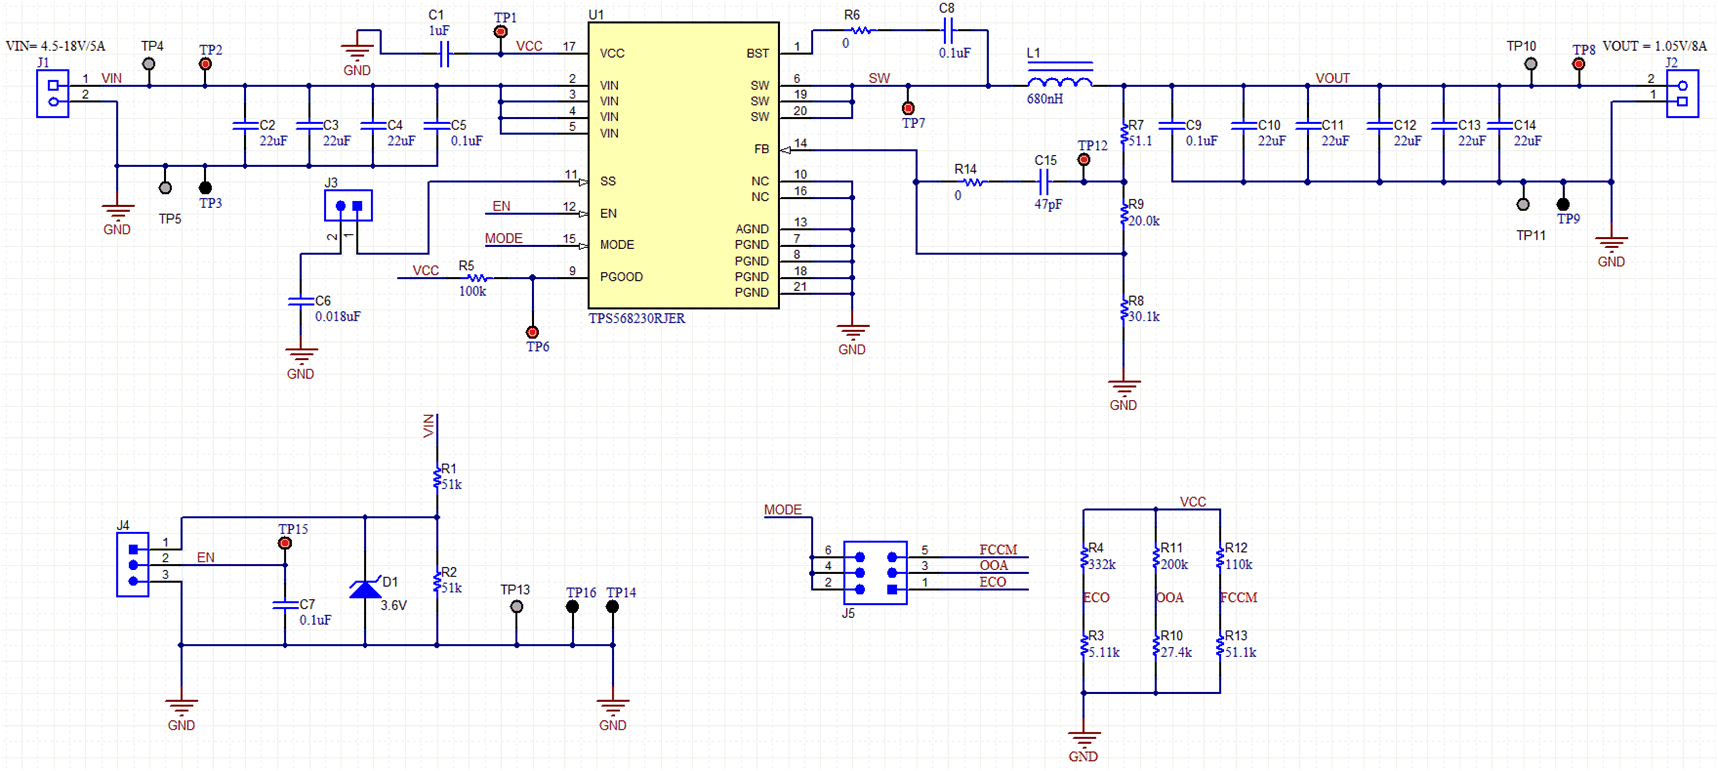This screenshot has width=1718, height=771.
Task: Select the C6 soft-start capacitor symbol
Action: [x=301, y=301]
